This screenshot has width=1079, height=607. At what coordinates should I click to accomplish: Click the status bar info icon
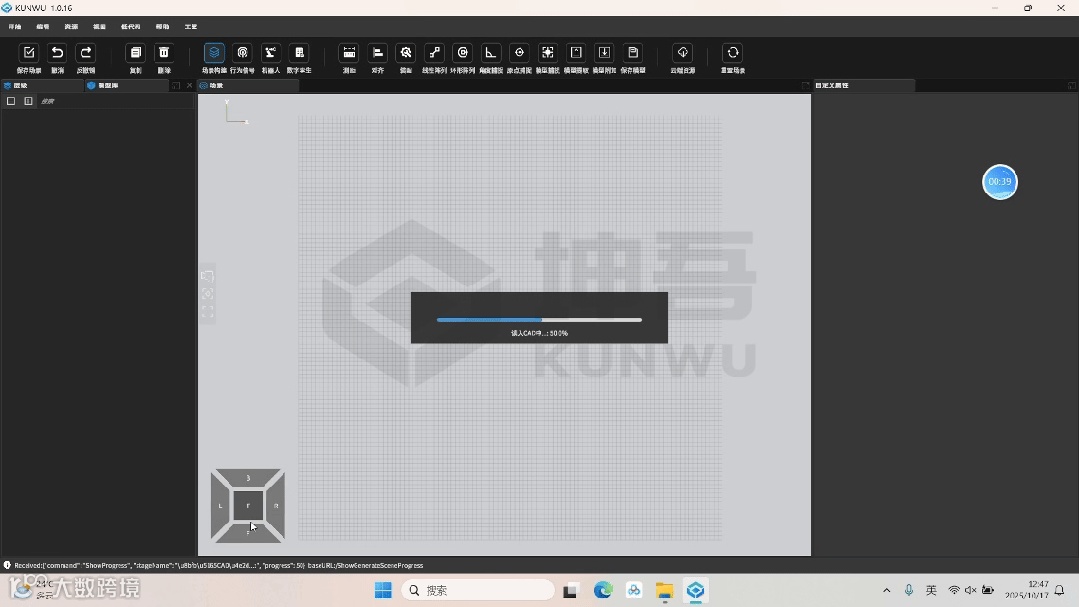7,565
